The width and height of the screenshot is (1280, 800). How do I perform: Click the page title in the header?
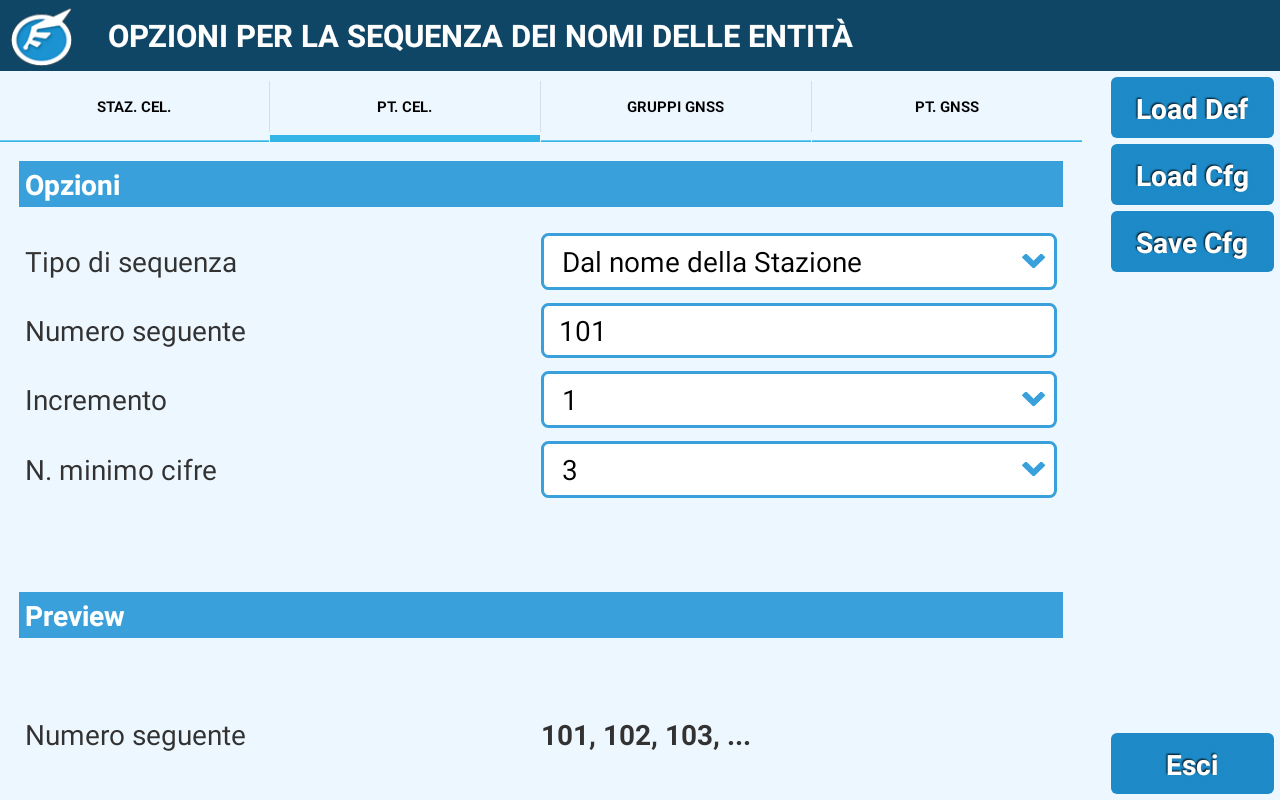[480, 37]
